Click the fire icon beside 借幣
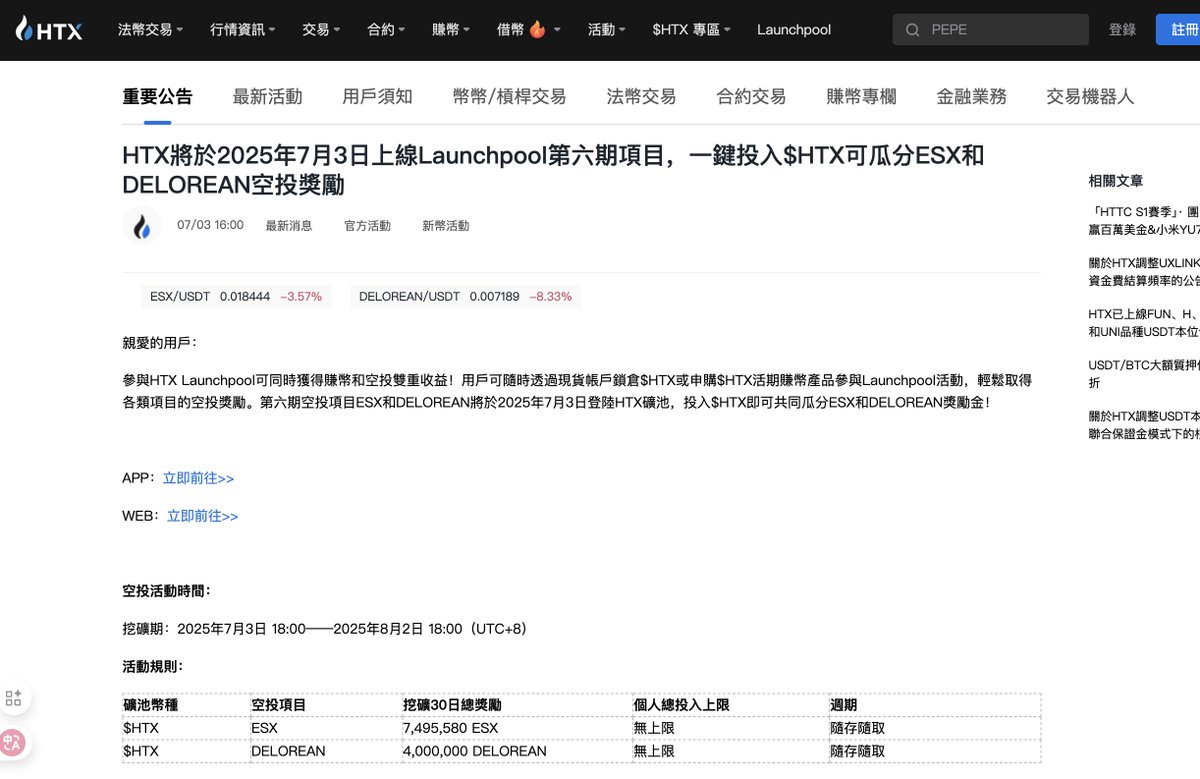 538,30
